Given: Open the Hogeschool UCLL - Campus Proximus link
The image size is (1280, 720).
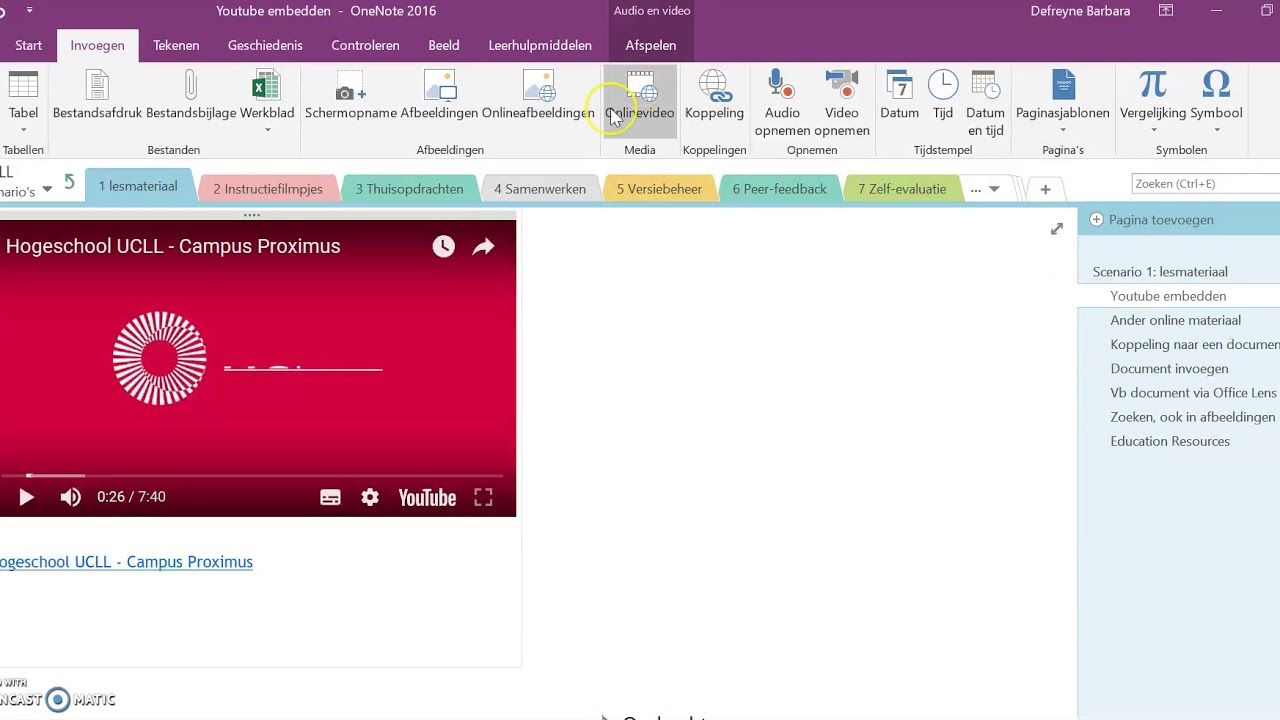Looking at the screenshot, I should click(126, 562).
